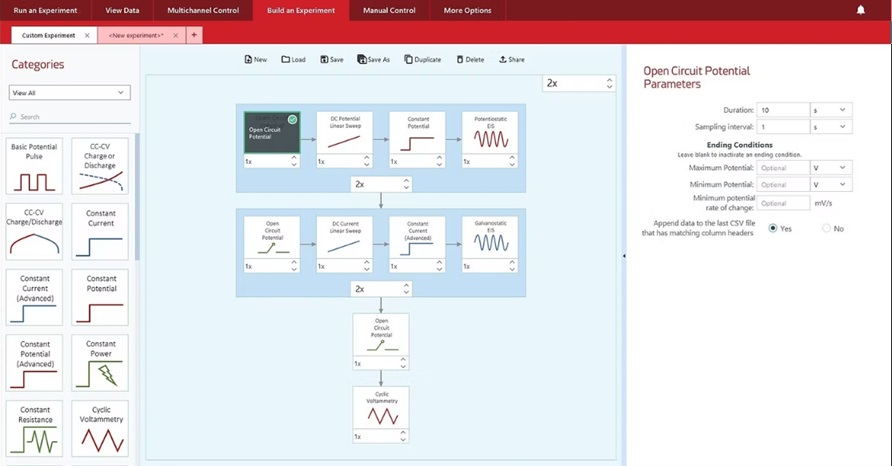The width and height of the screenshot is (892, 466).
Task: Click Save in the toolbar
Action: [x=332, y=59]
